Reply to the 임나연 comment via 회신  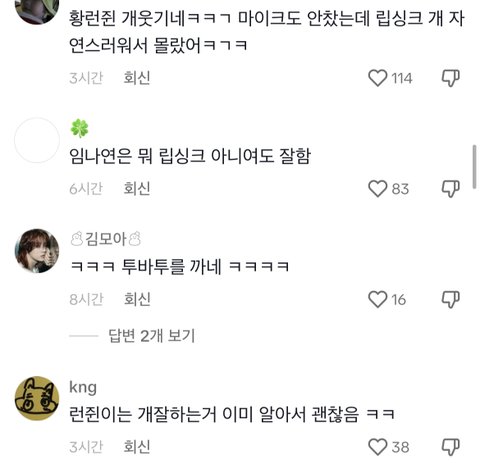(x=137, y=189)
